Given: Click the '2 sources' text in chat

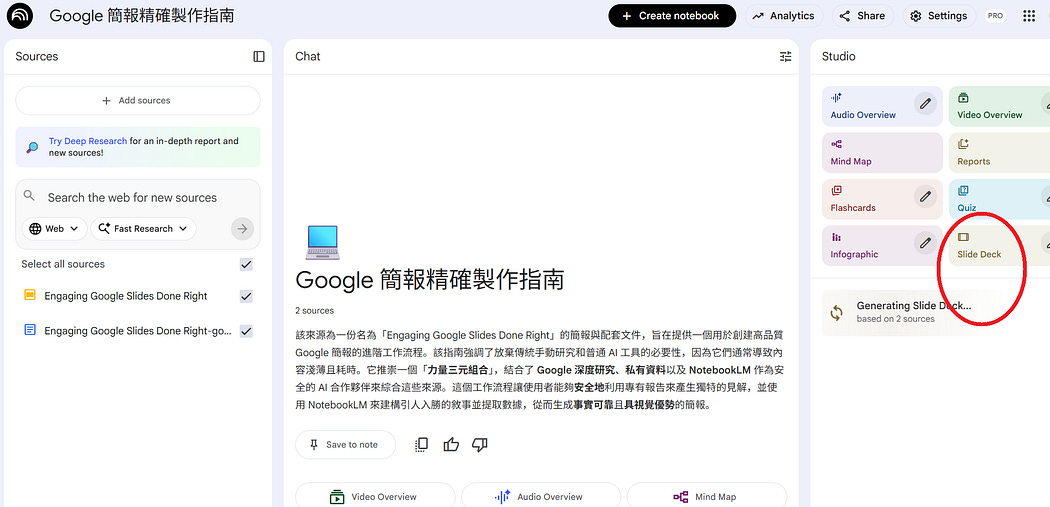Looking at the screenshot, I should 314,311.
